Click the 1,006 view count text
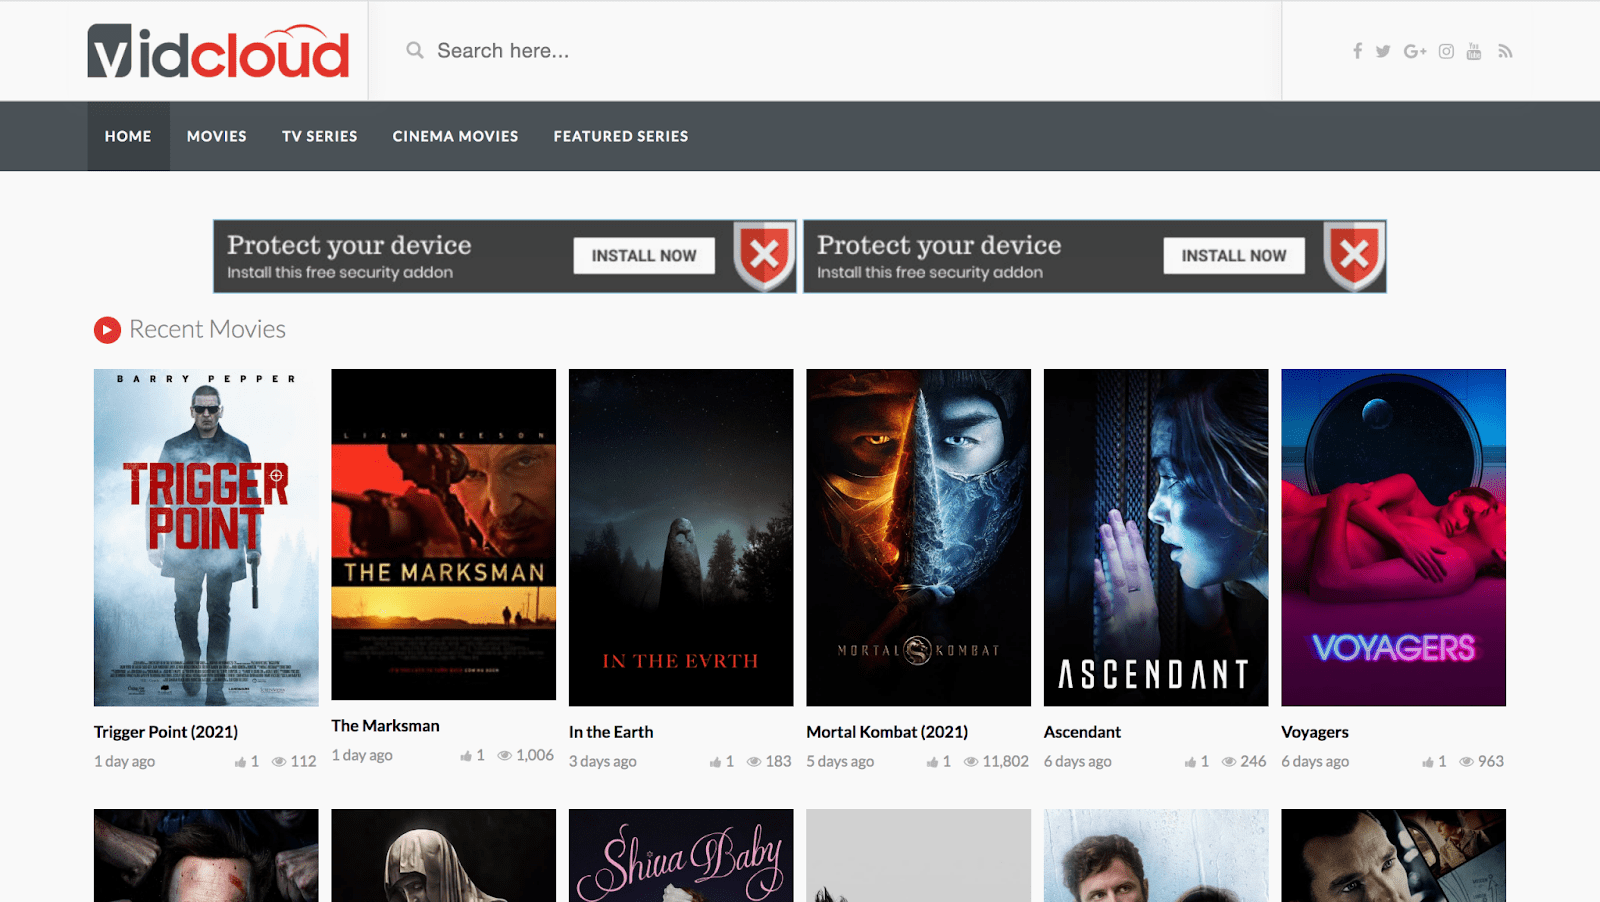This screenshot has width=1600, height=902. [x=535, y=756]
